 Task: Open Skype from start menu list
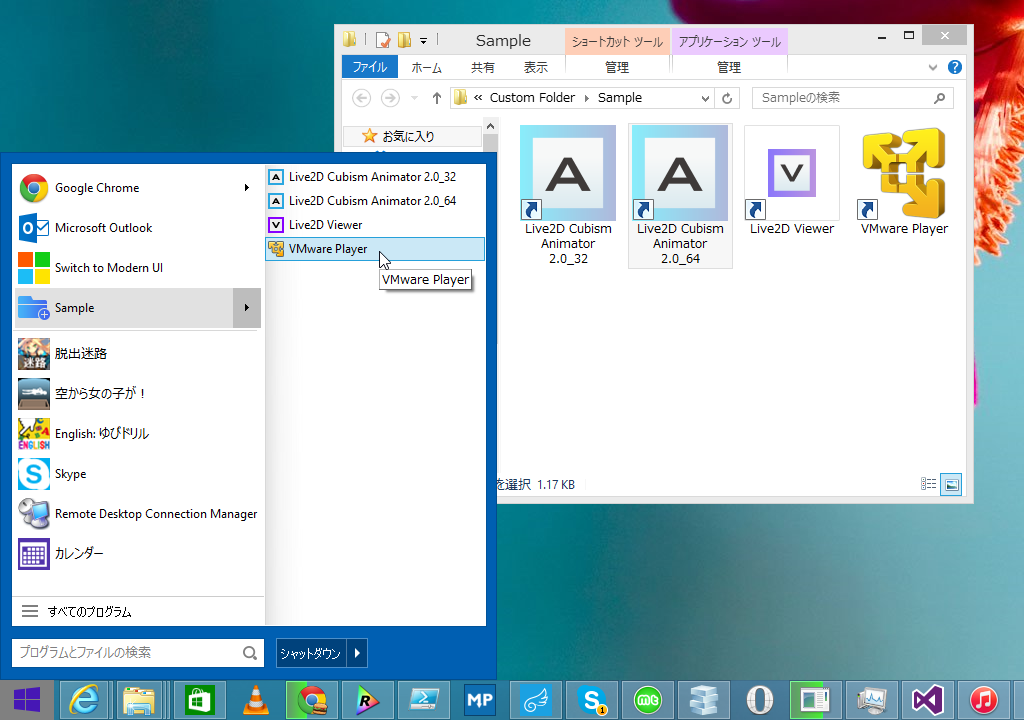(x=138, y=474)
